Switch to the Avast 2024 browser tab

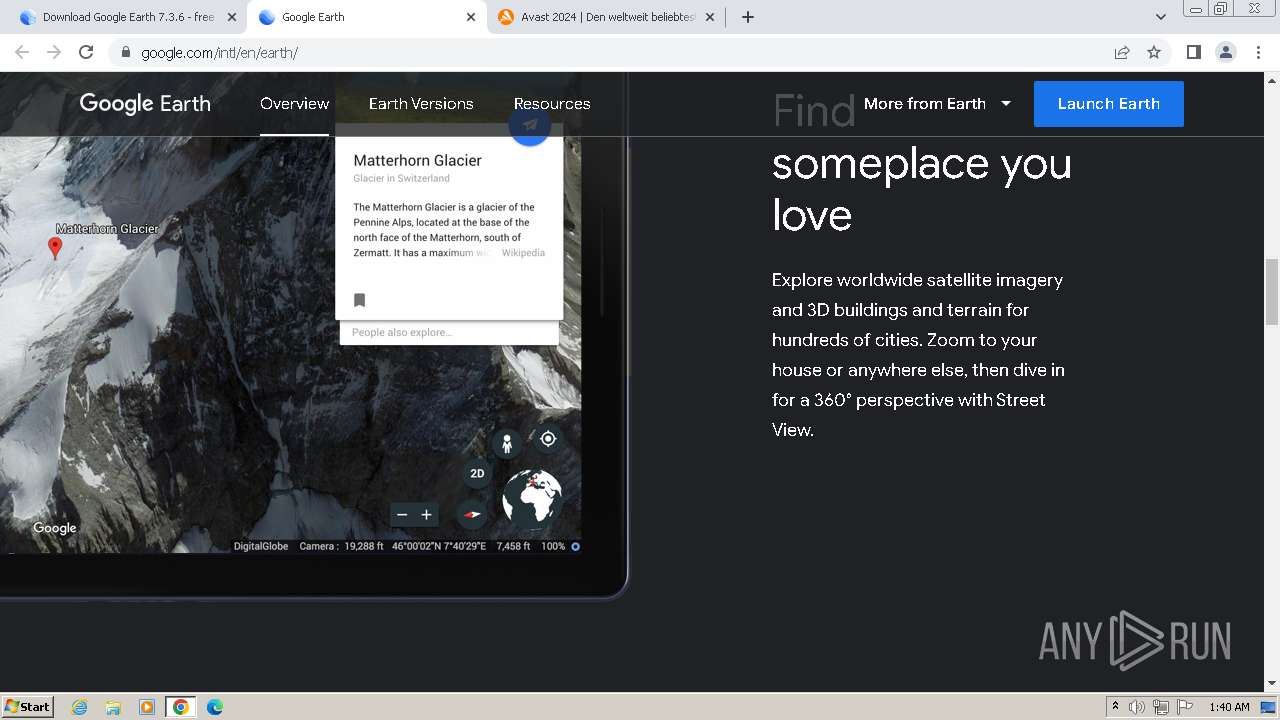[607, 17]
